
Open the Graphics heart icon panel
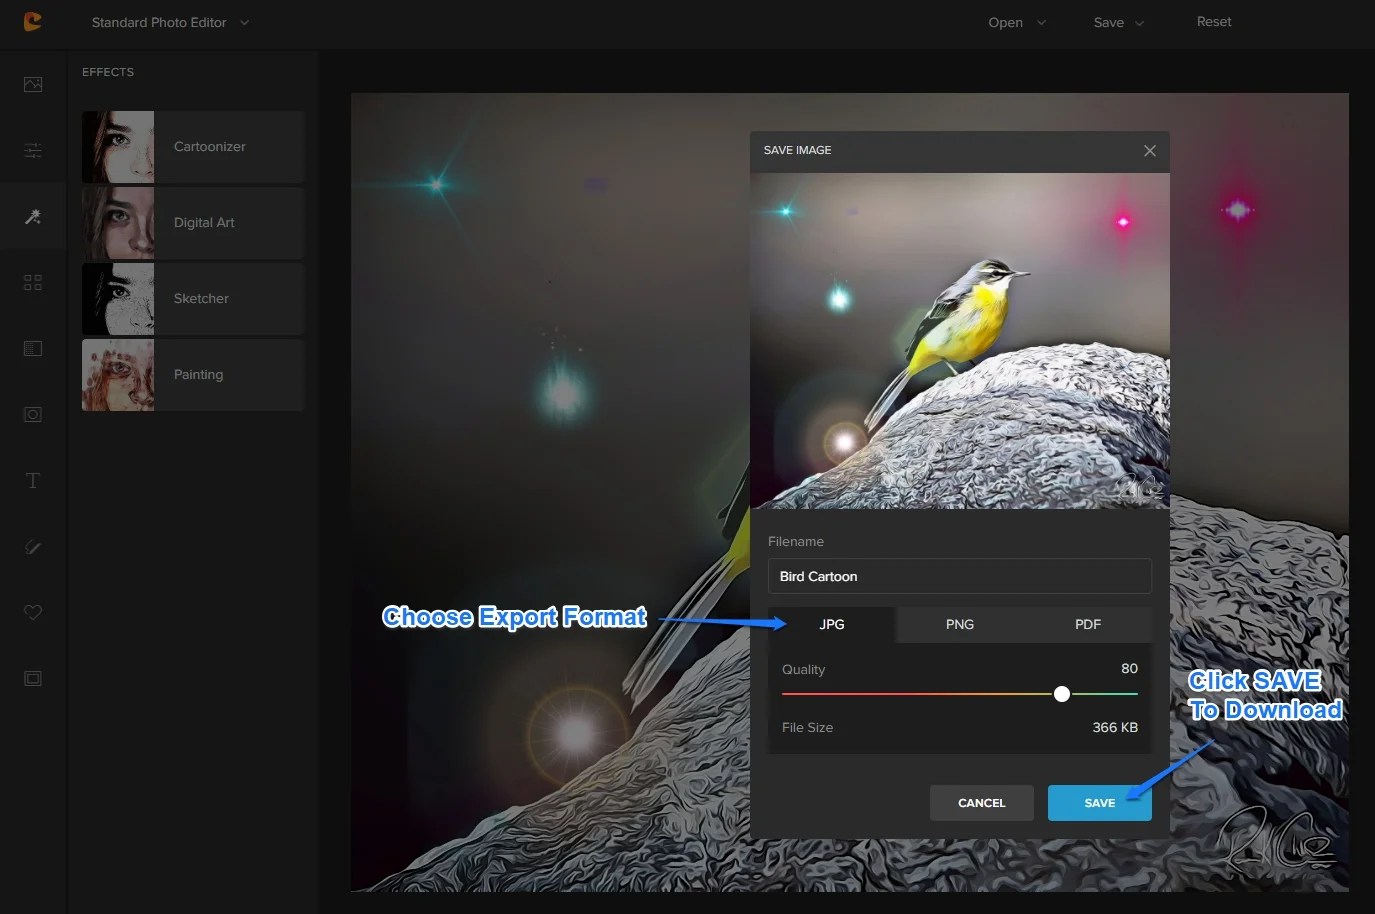pyautogui.click(x=32, y=612)
